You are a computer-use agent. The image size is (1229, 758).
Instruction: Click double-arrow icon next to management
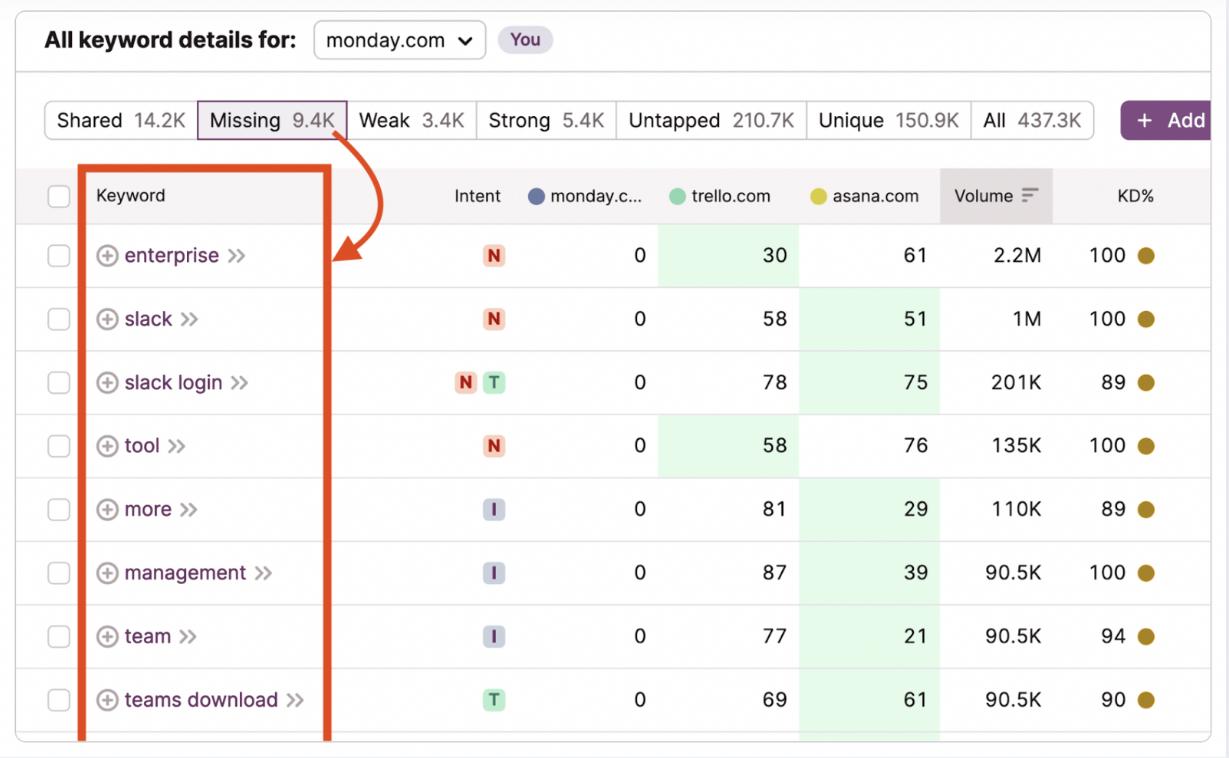point(263,573)
